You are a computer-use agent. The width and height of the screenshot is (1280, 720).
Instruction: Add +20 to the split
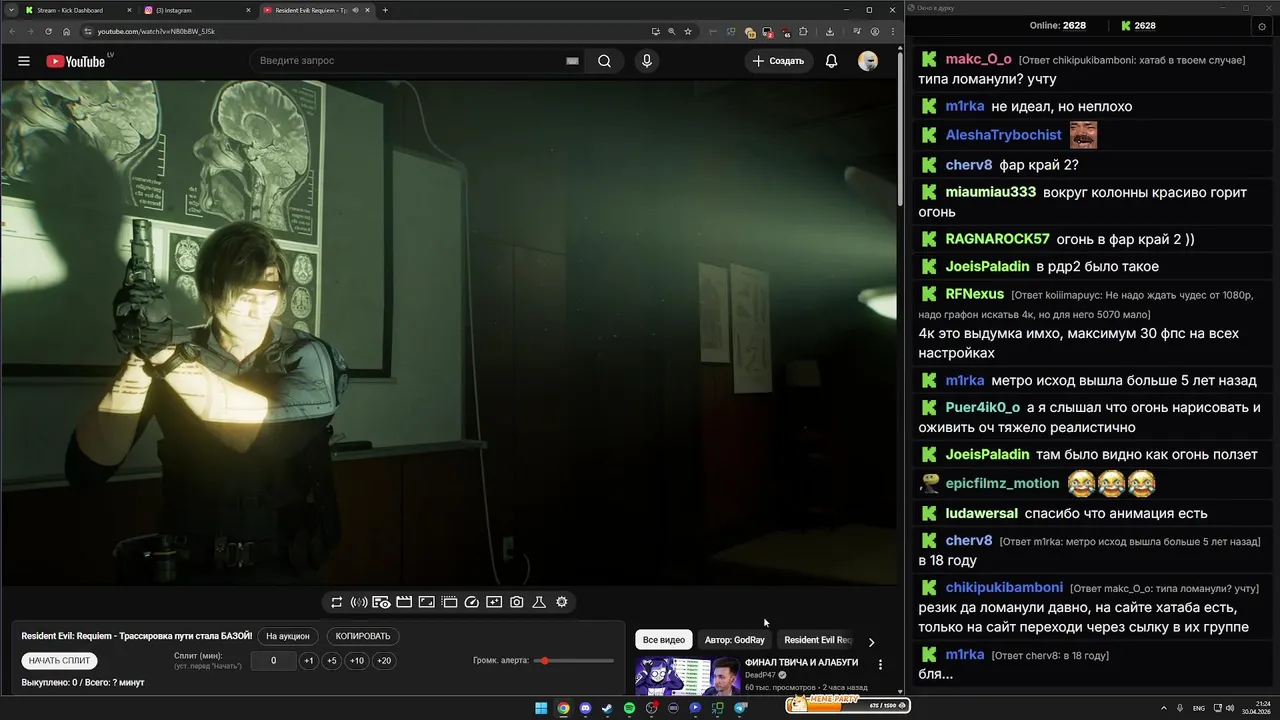pos(384,661)
